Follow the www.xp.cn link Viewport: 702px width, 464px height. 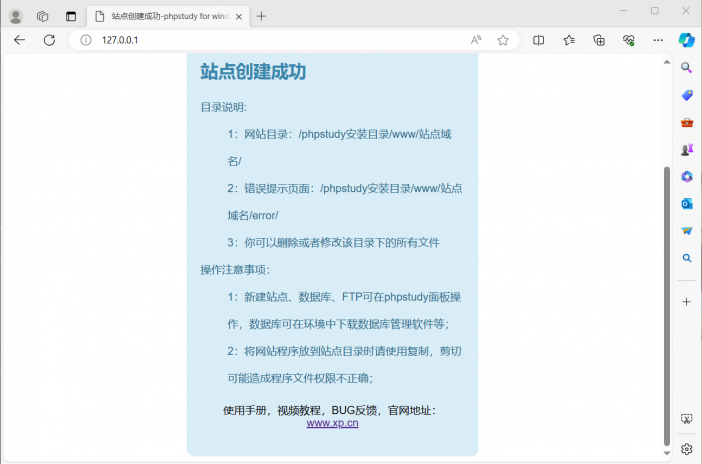pyautogui.click(x=333, y=423)
